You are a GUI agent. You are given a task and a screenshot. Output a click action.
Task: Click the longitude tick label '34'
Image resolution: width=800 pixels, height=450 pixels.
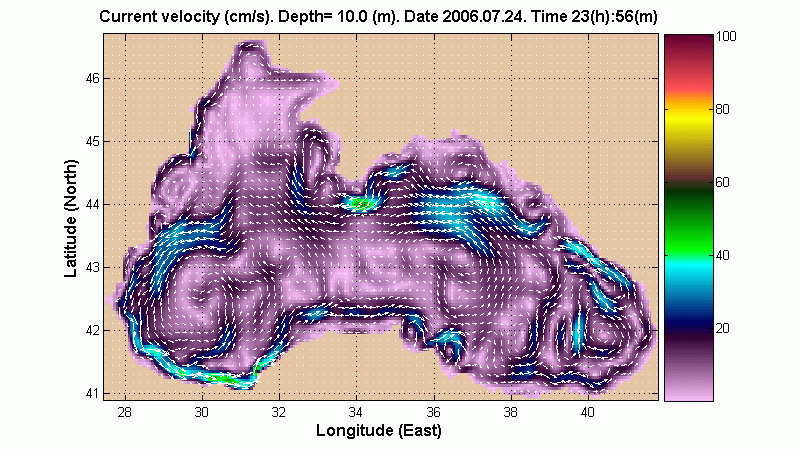pyautogui.click(x=356, y=412)
